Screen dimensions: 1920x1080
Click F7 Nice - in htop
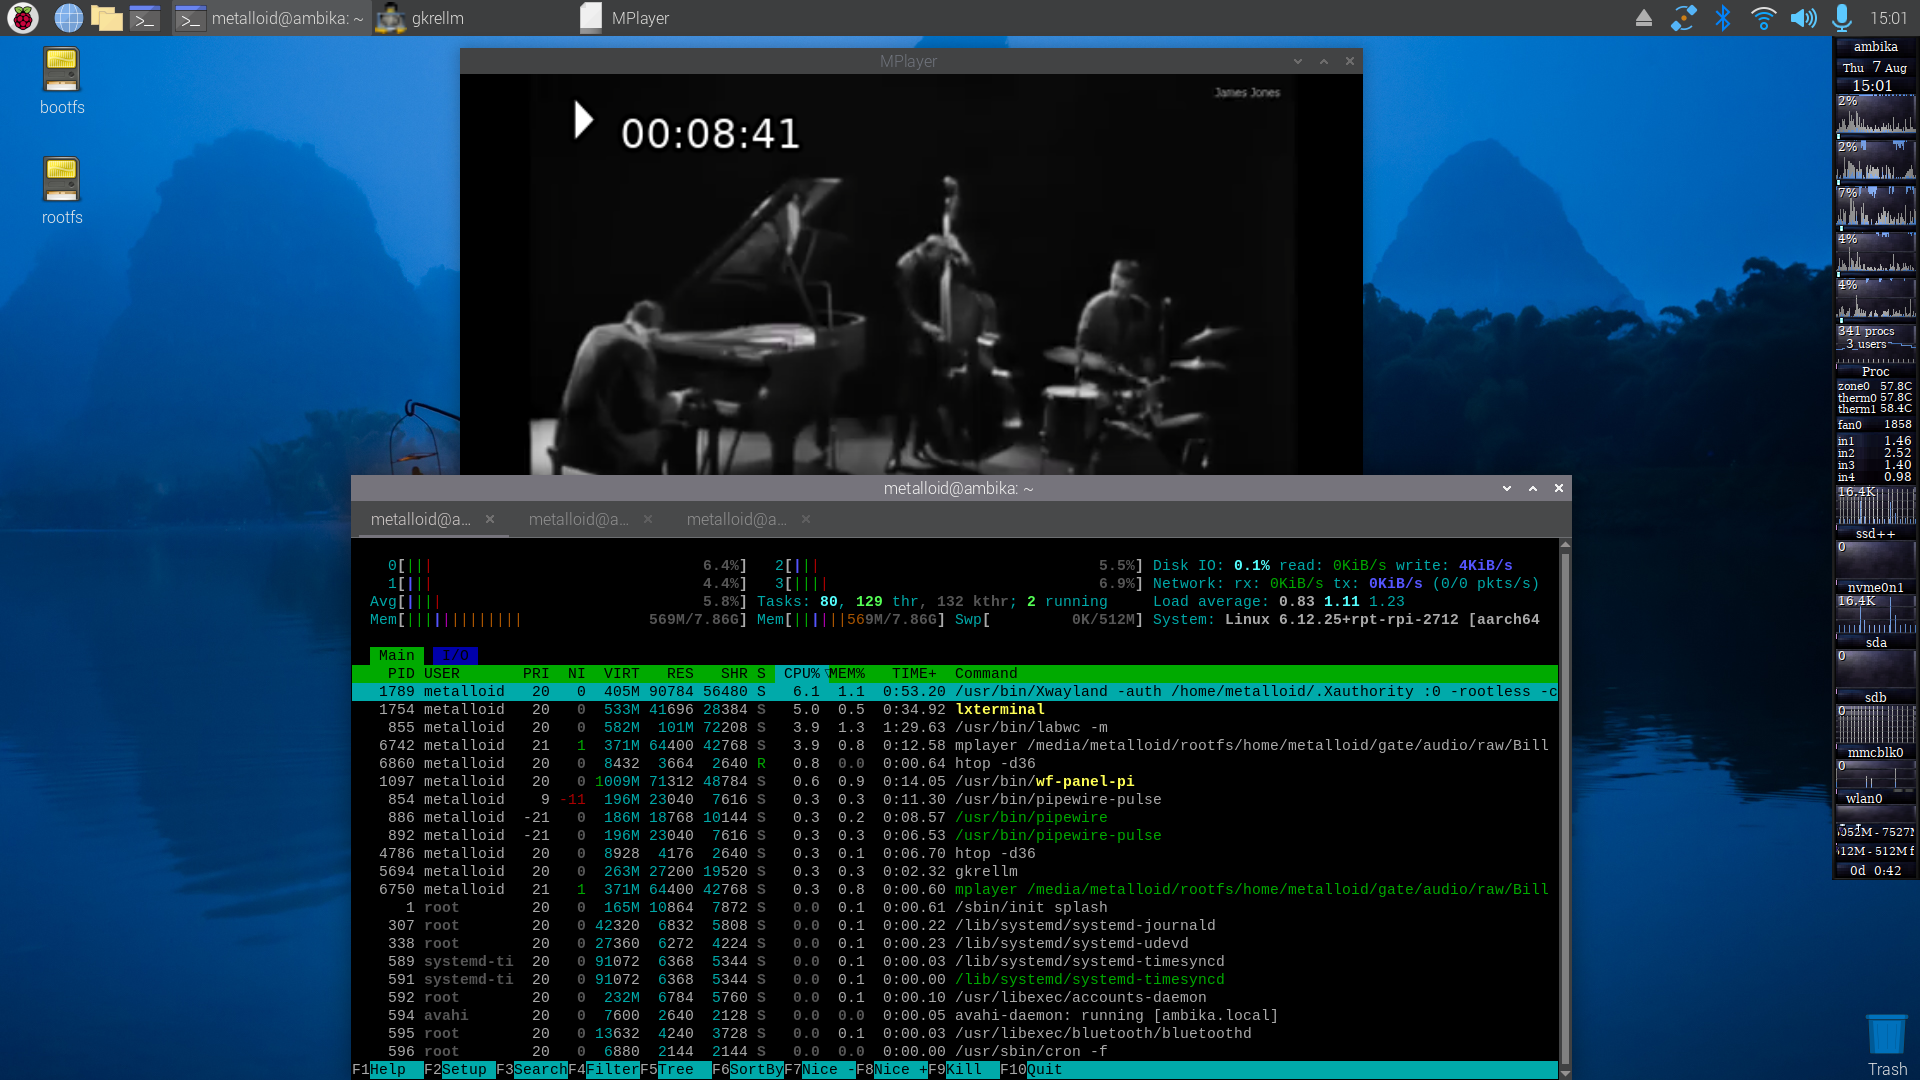coord(820,1070)
